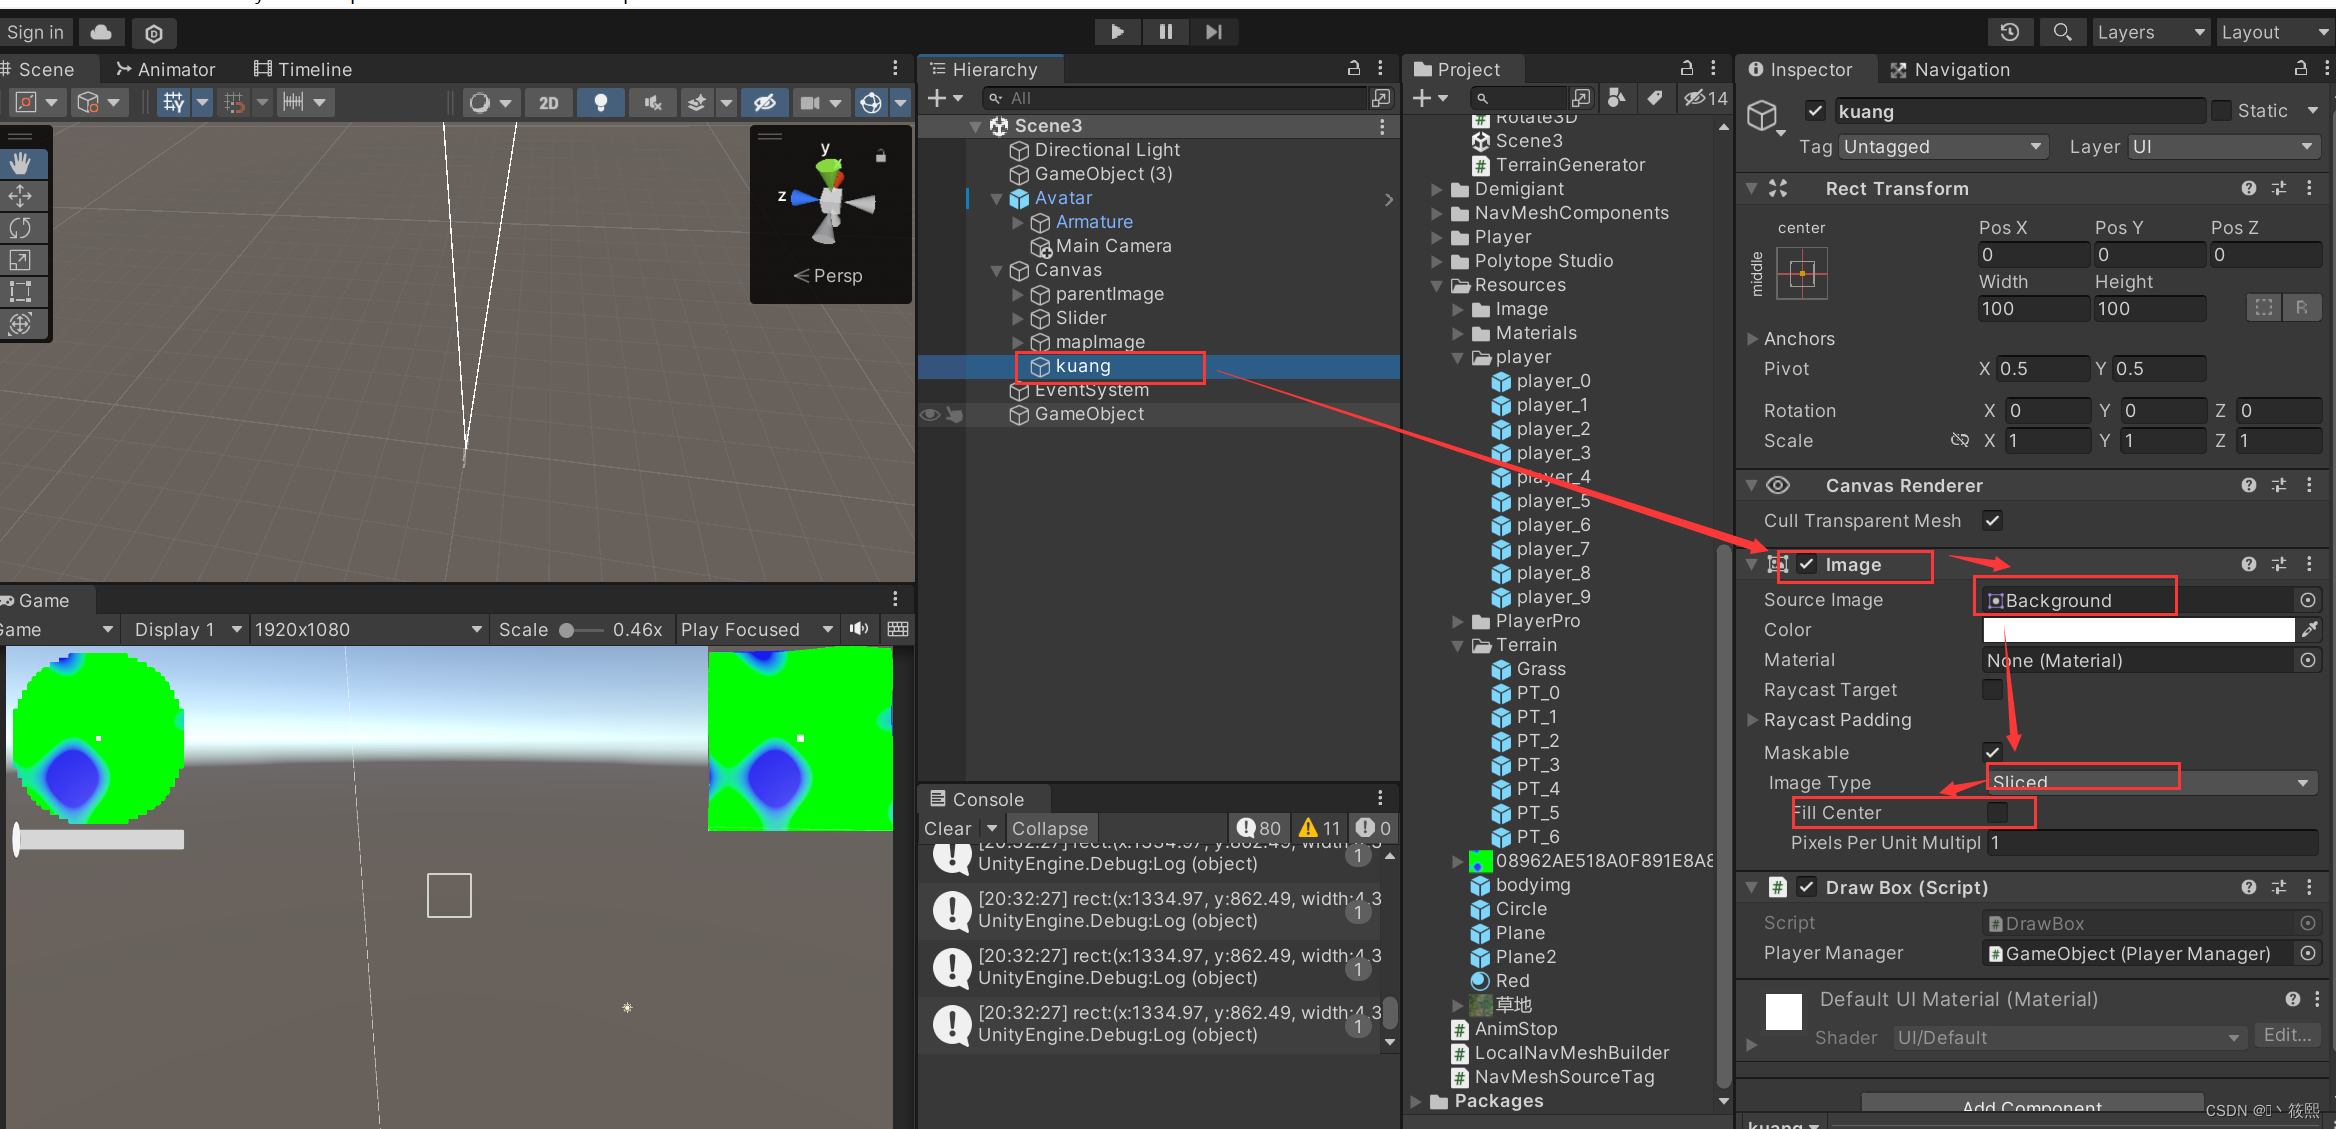Enable the Static checkbox for kuang
The width and height of the screenshot is (2336, 1129).
click(x=2224, y=110)
